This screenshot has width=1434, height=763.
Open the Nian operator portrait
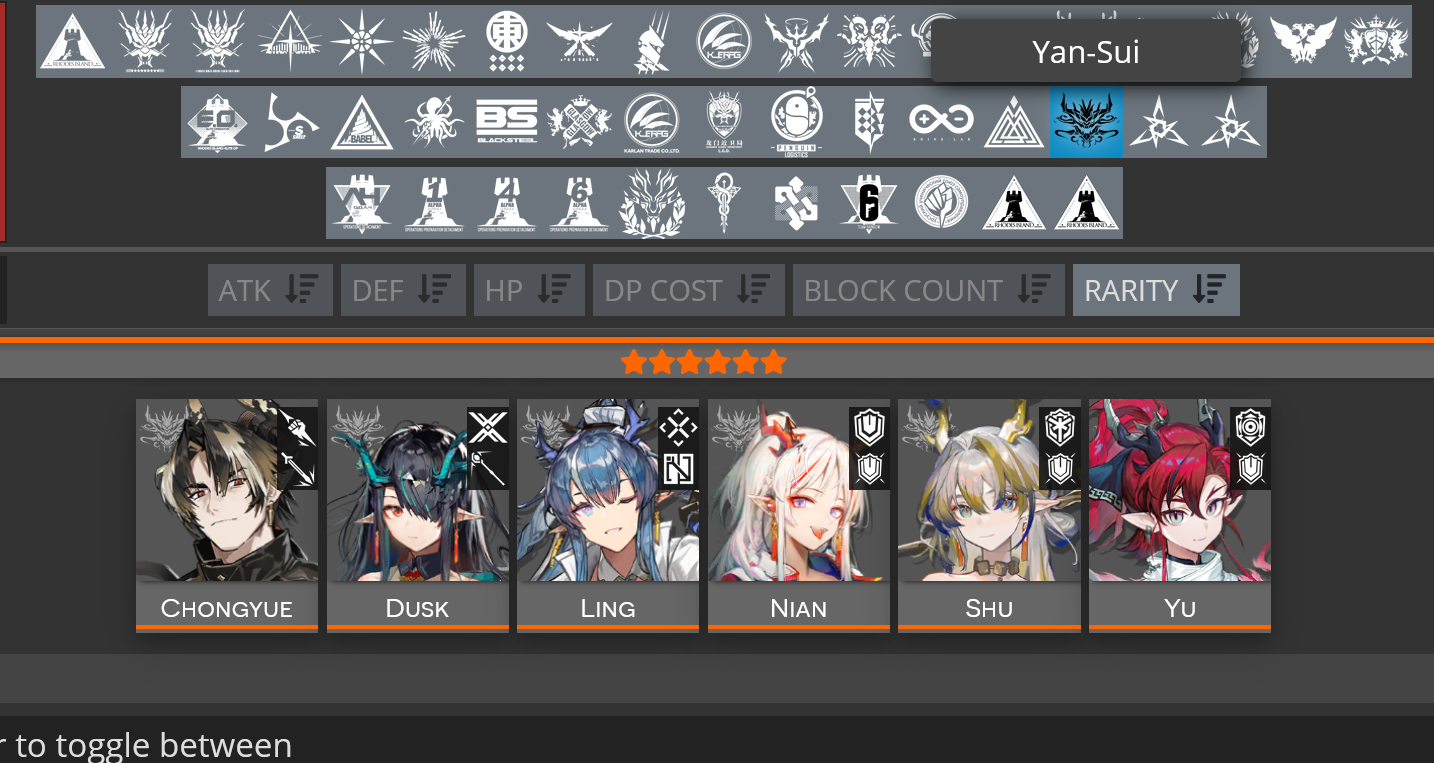pyautogui.click(x=799, y=490)
